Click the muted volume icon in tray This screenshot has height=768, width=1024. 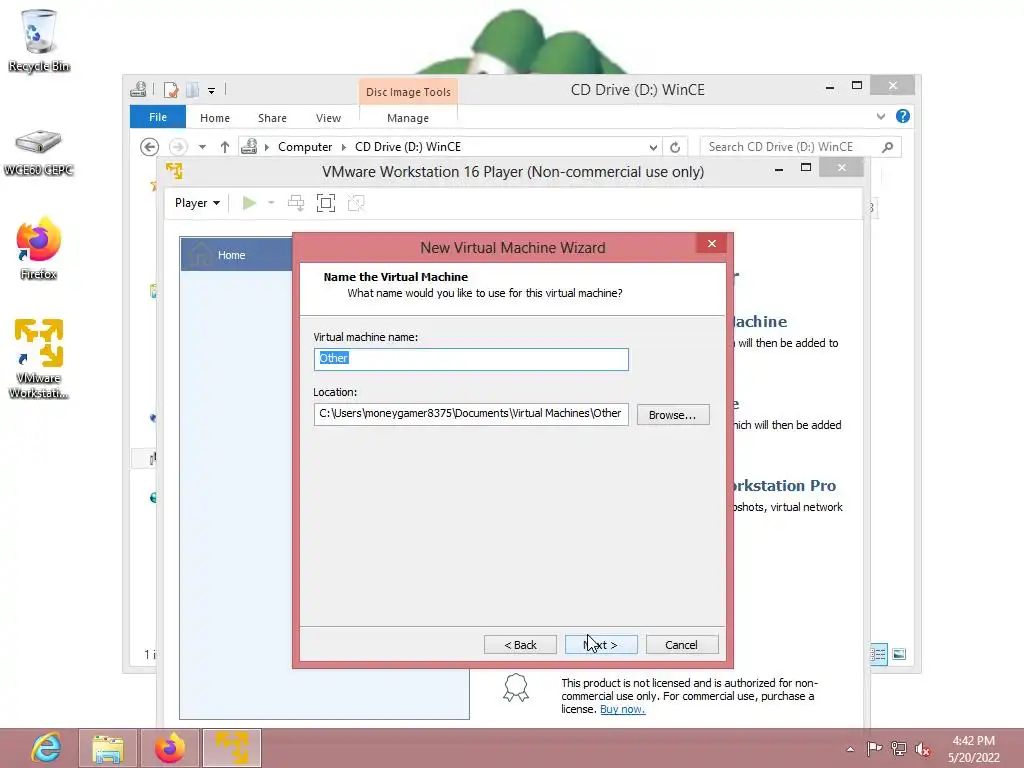pos(923,748)
